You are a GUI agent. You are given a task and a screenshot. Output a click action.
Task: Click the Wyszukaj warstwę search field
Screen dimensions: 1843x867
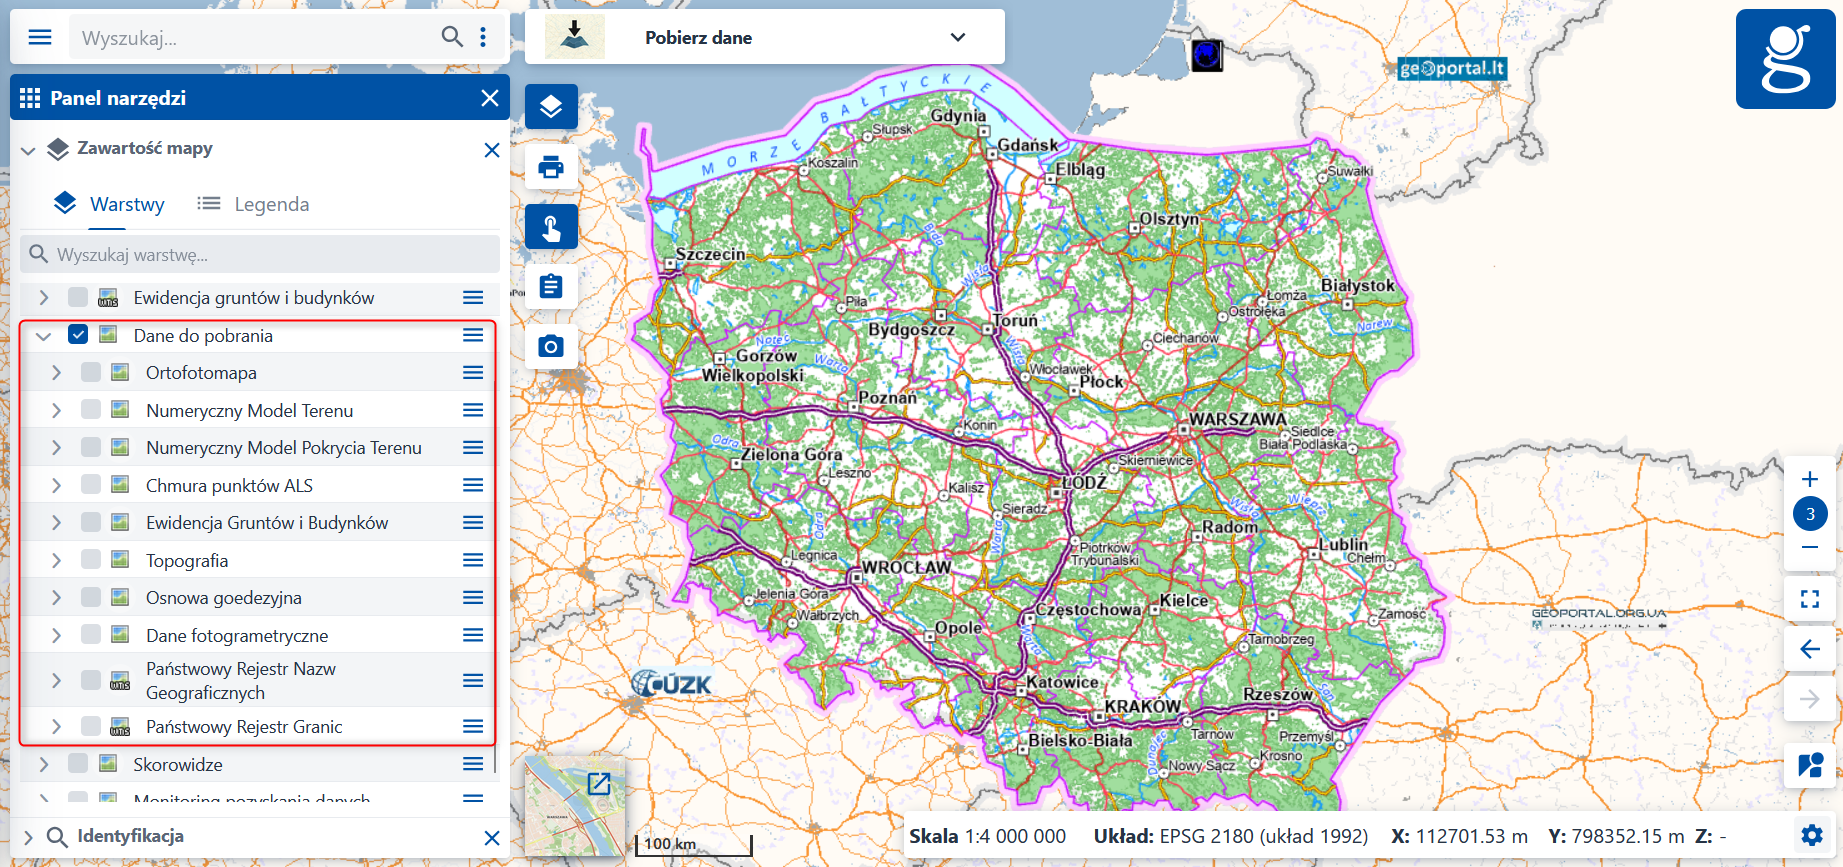[x=260, y=255]
